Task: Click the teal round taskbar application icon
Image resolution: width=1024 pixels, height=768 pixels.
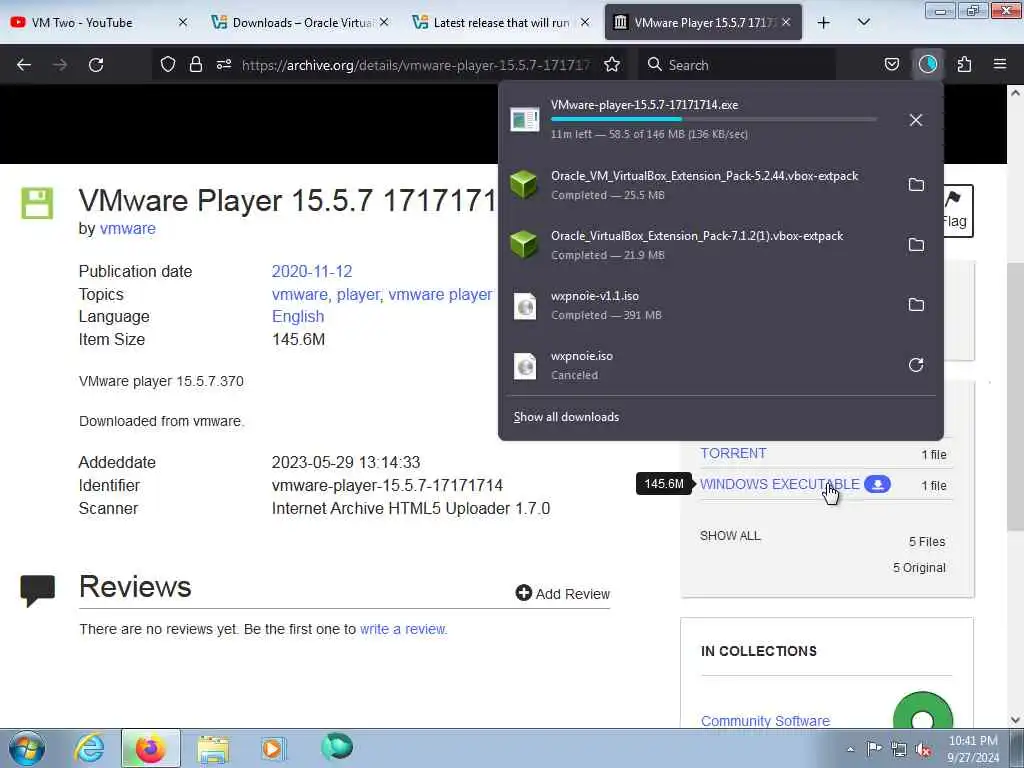Action: pyautogui.click(x=337, y=746)
